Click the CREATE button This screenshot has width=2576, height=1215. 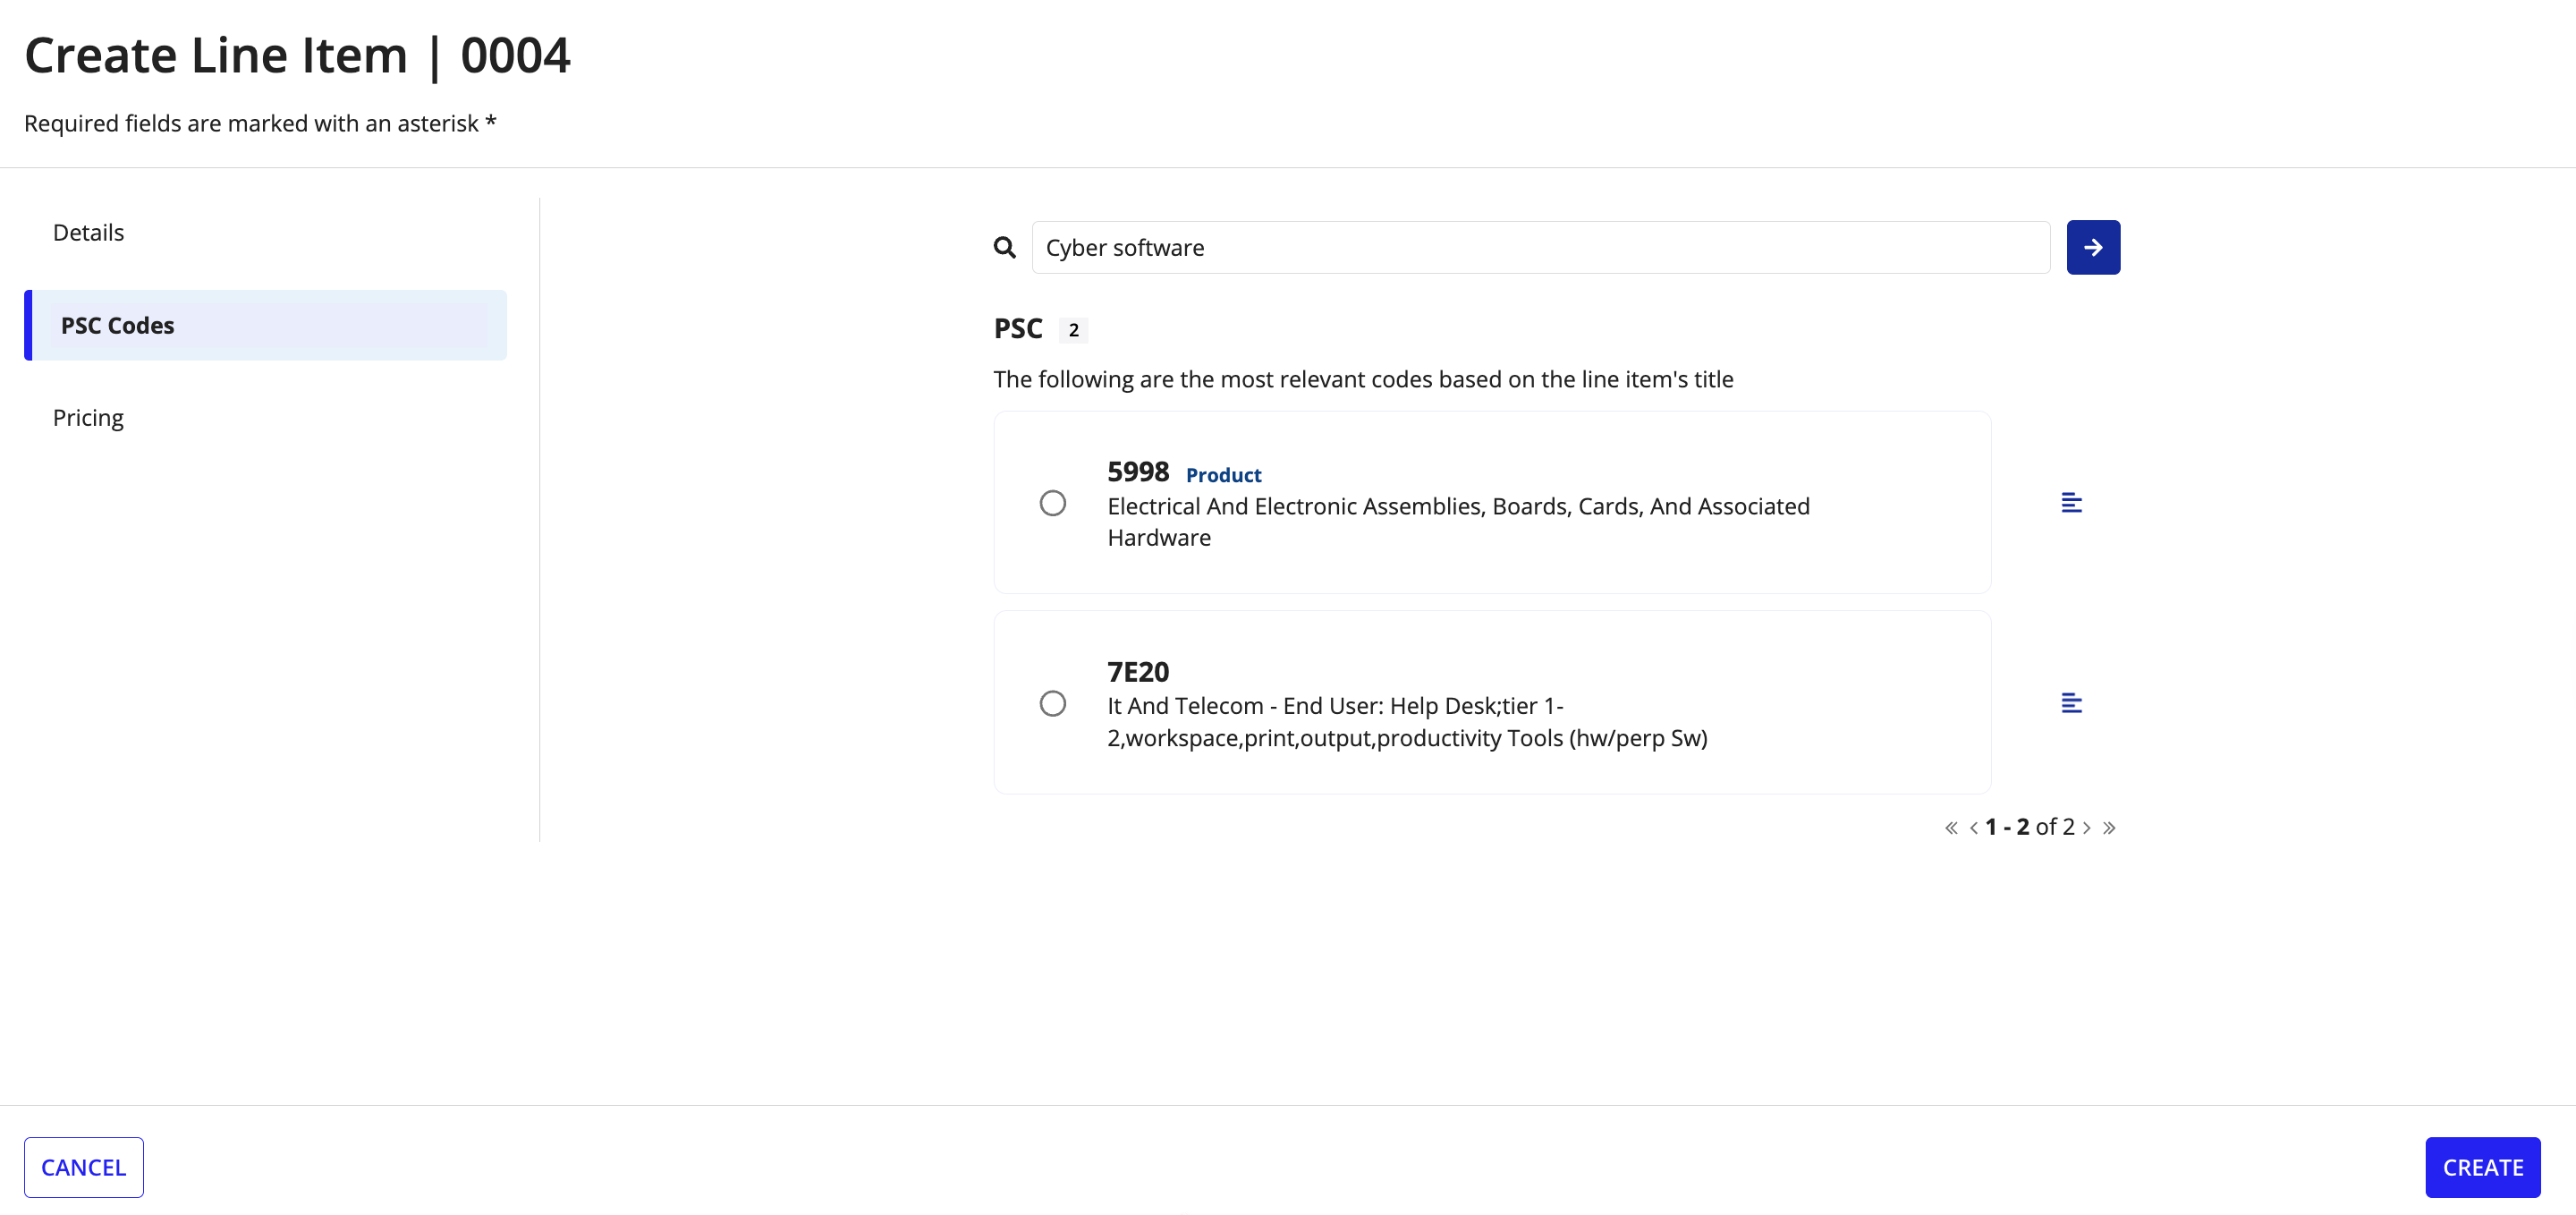tap(2482, 1167)
